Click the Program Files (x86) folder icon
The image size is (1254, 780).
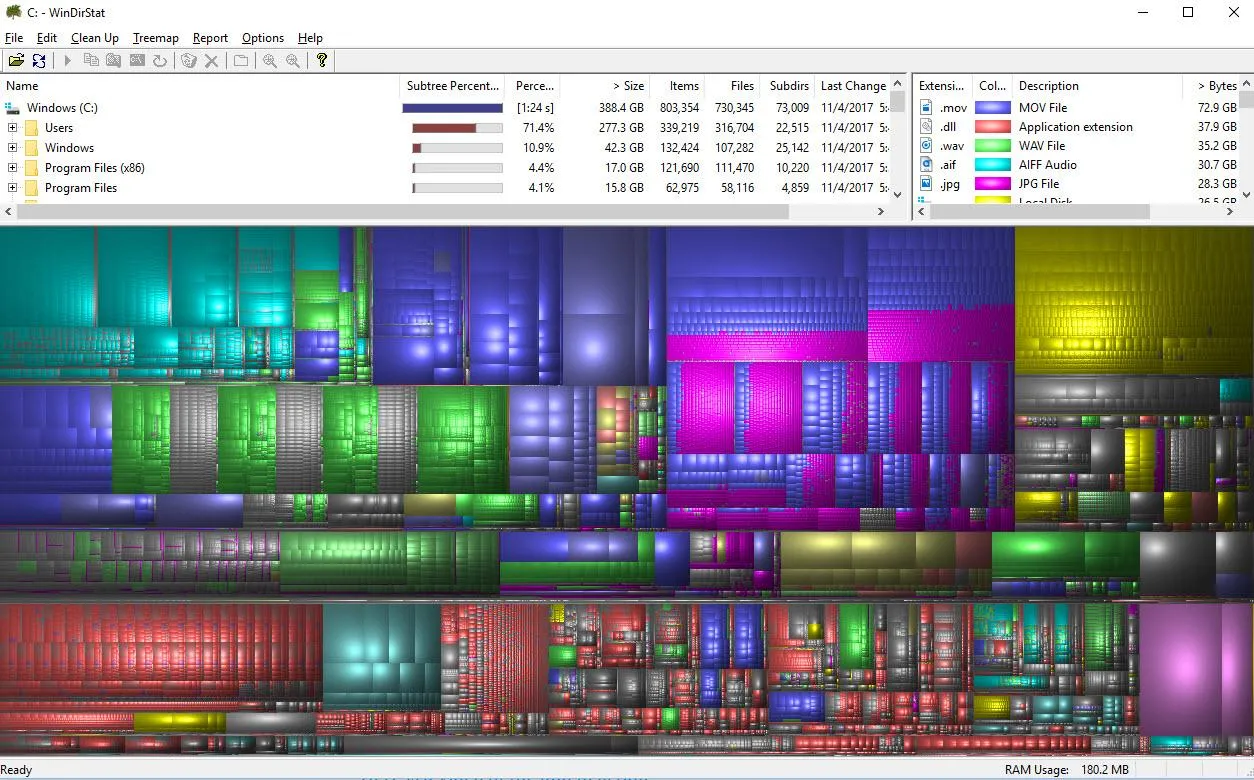coord(32,168)
